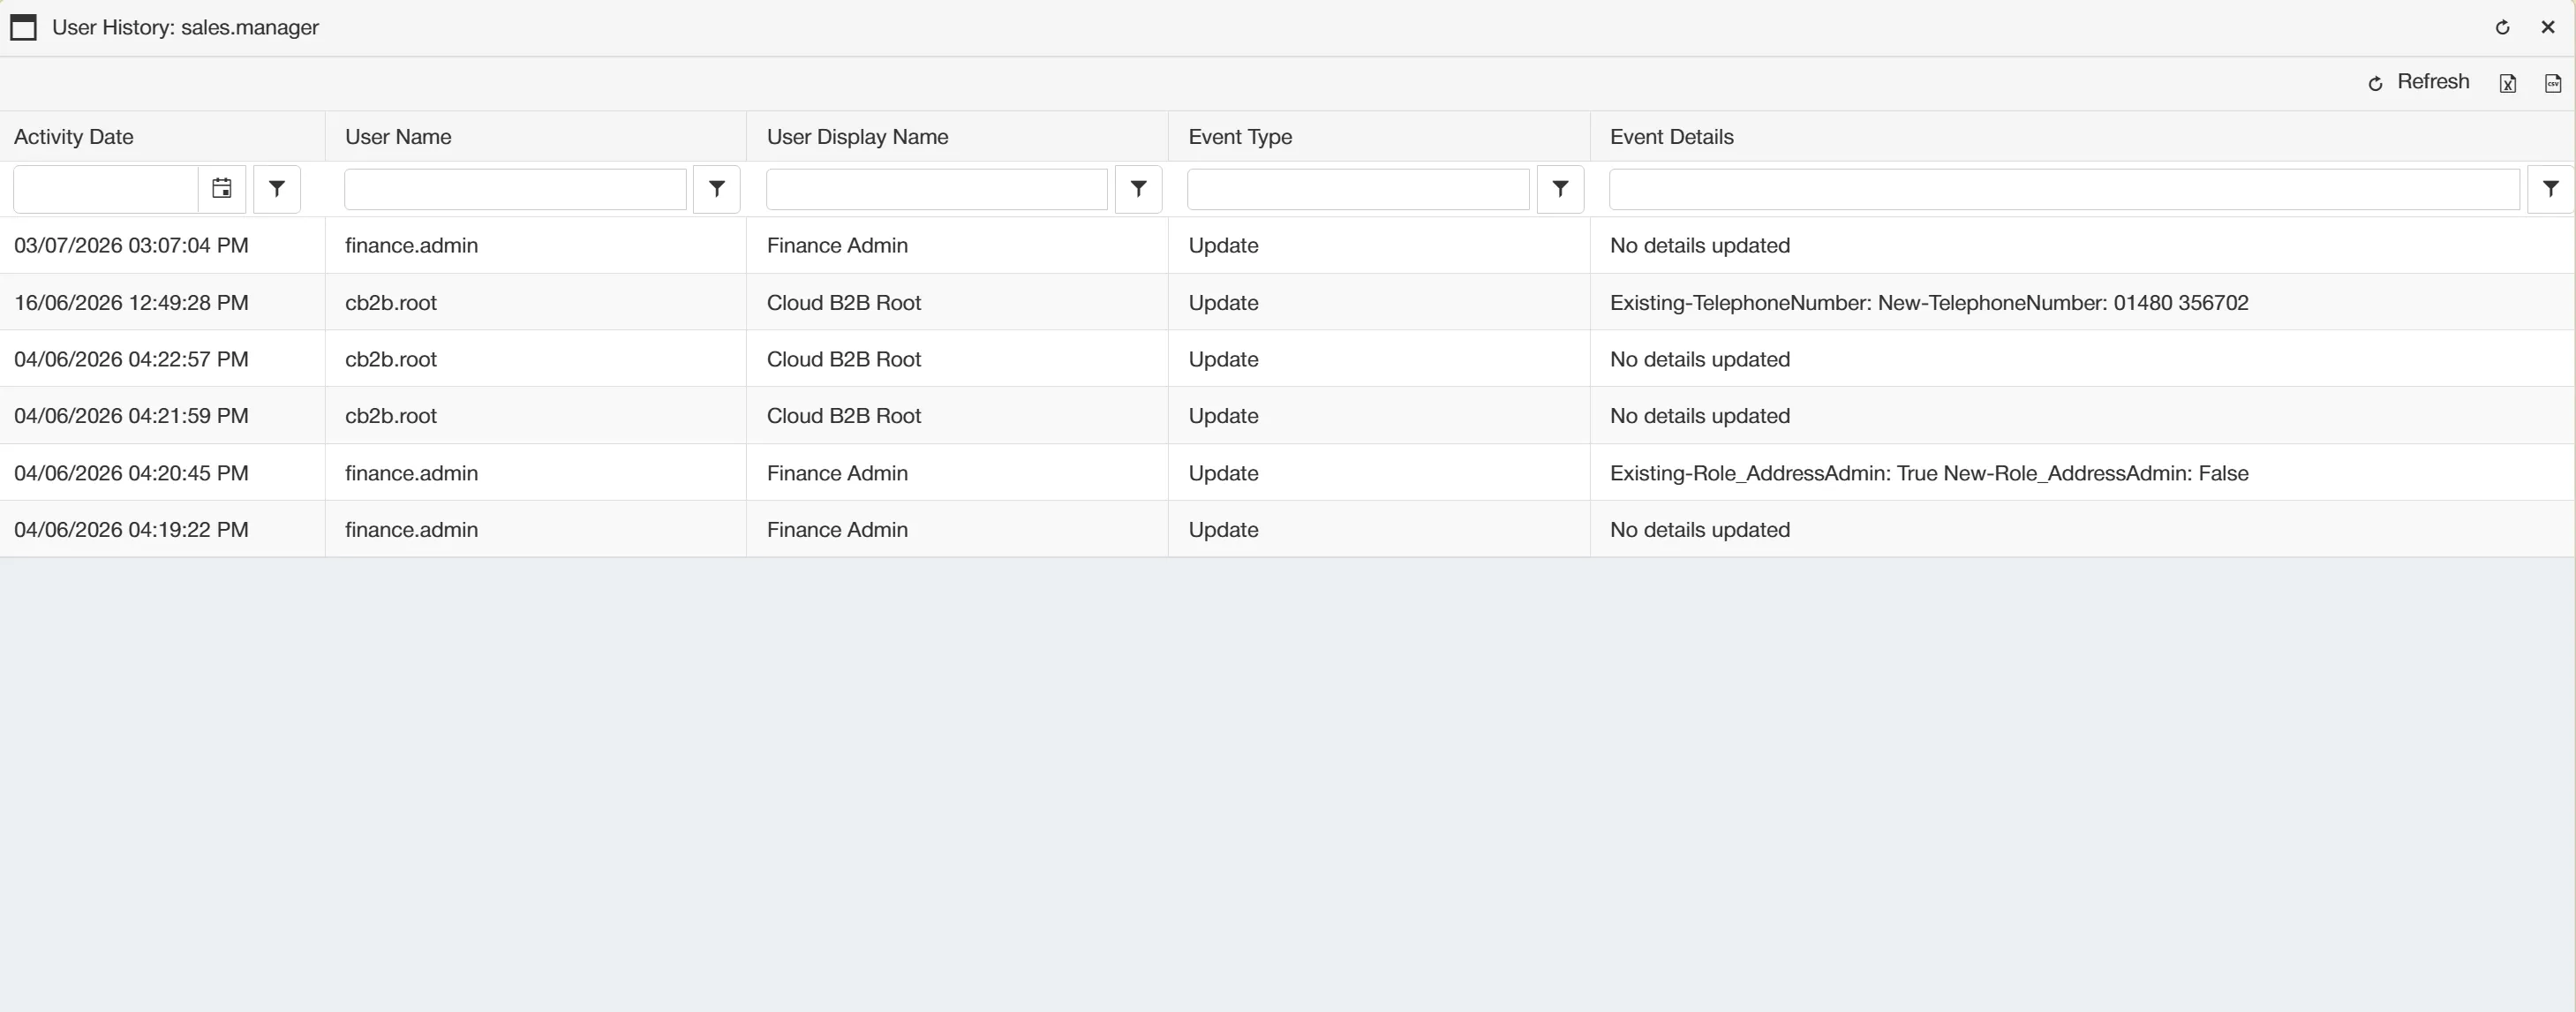Image resolution: width=2576 pixels, height=1012 pixels.
Task: Open Activity Date filter operator menu
Action: [277, 189]
